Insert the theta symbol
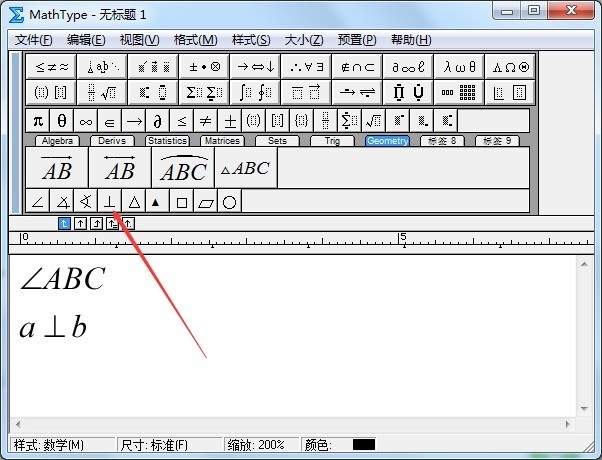 coord(61,121)
